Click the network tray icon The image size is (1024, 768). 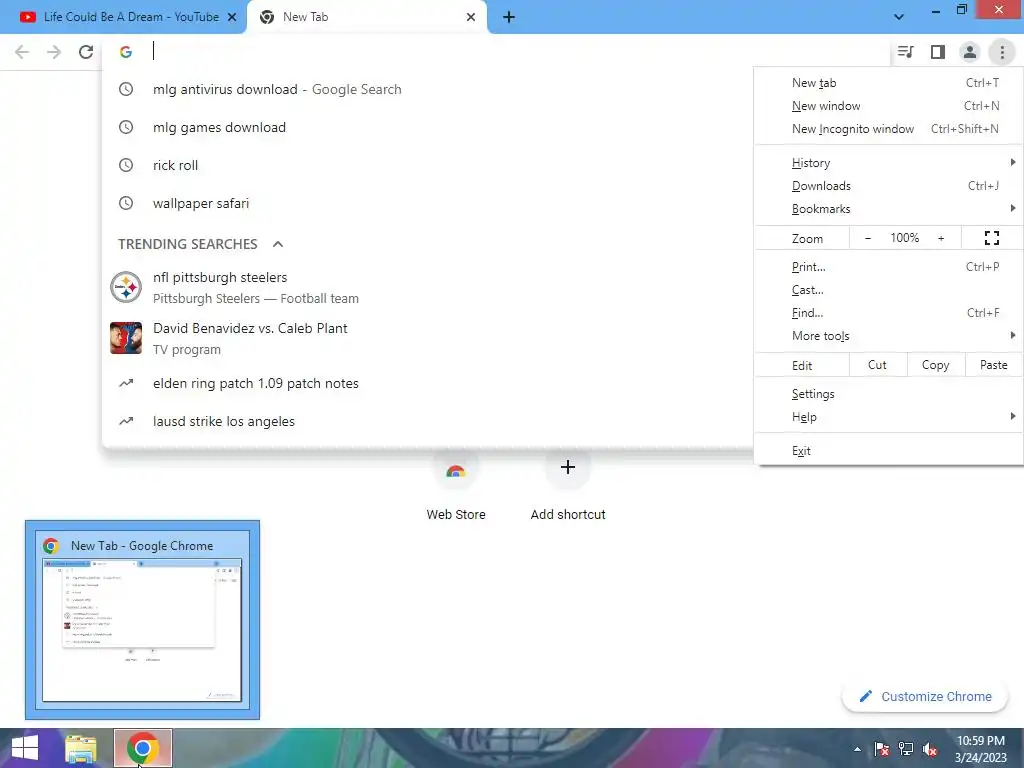tap(906, 749)
